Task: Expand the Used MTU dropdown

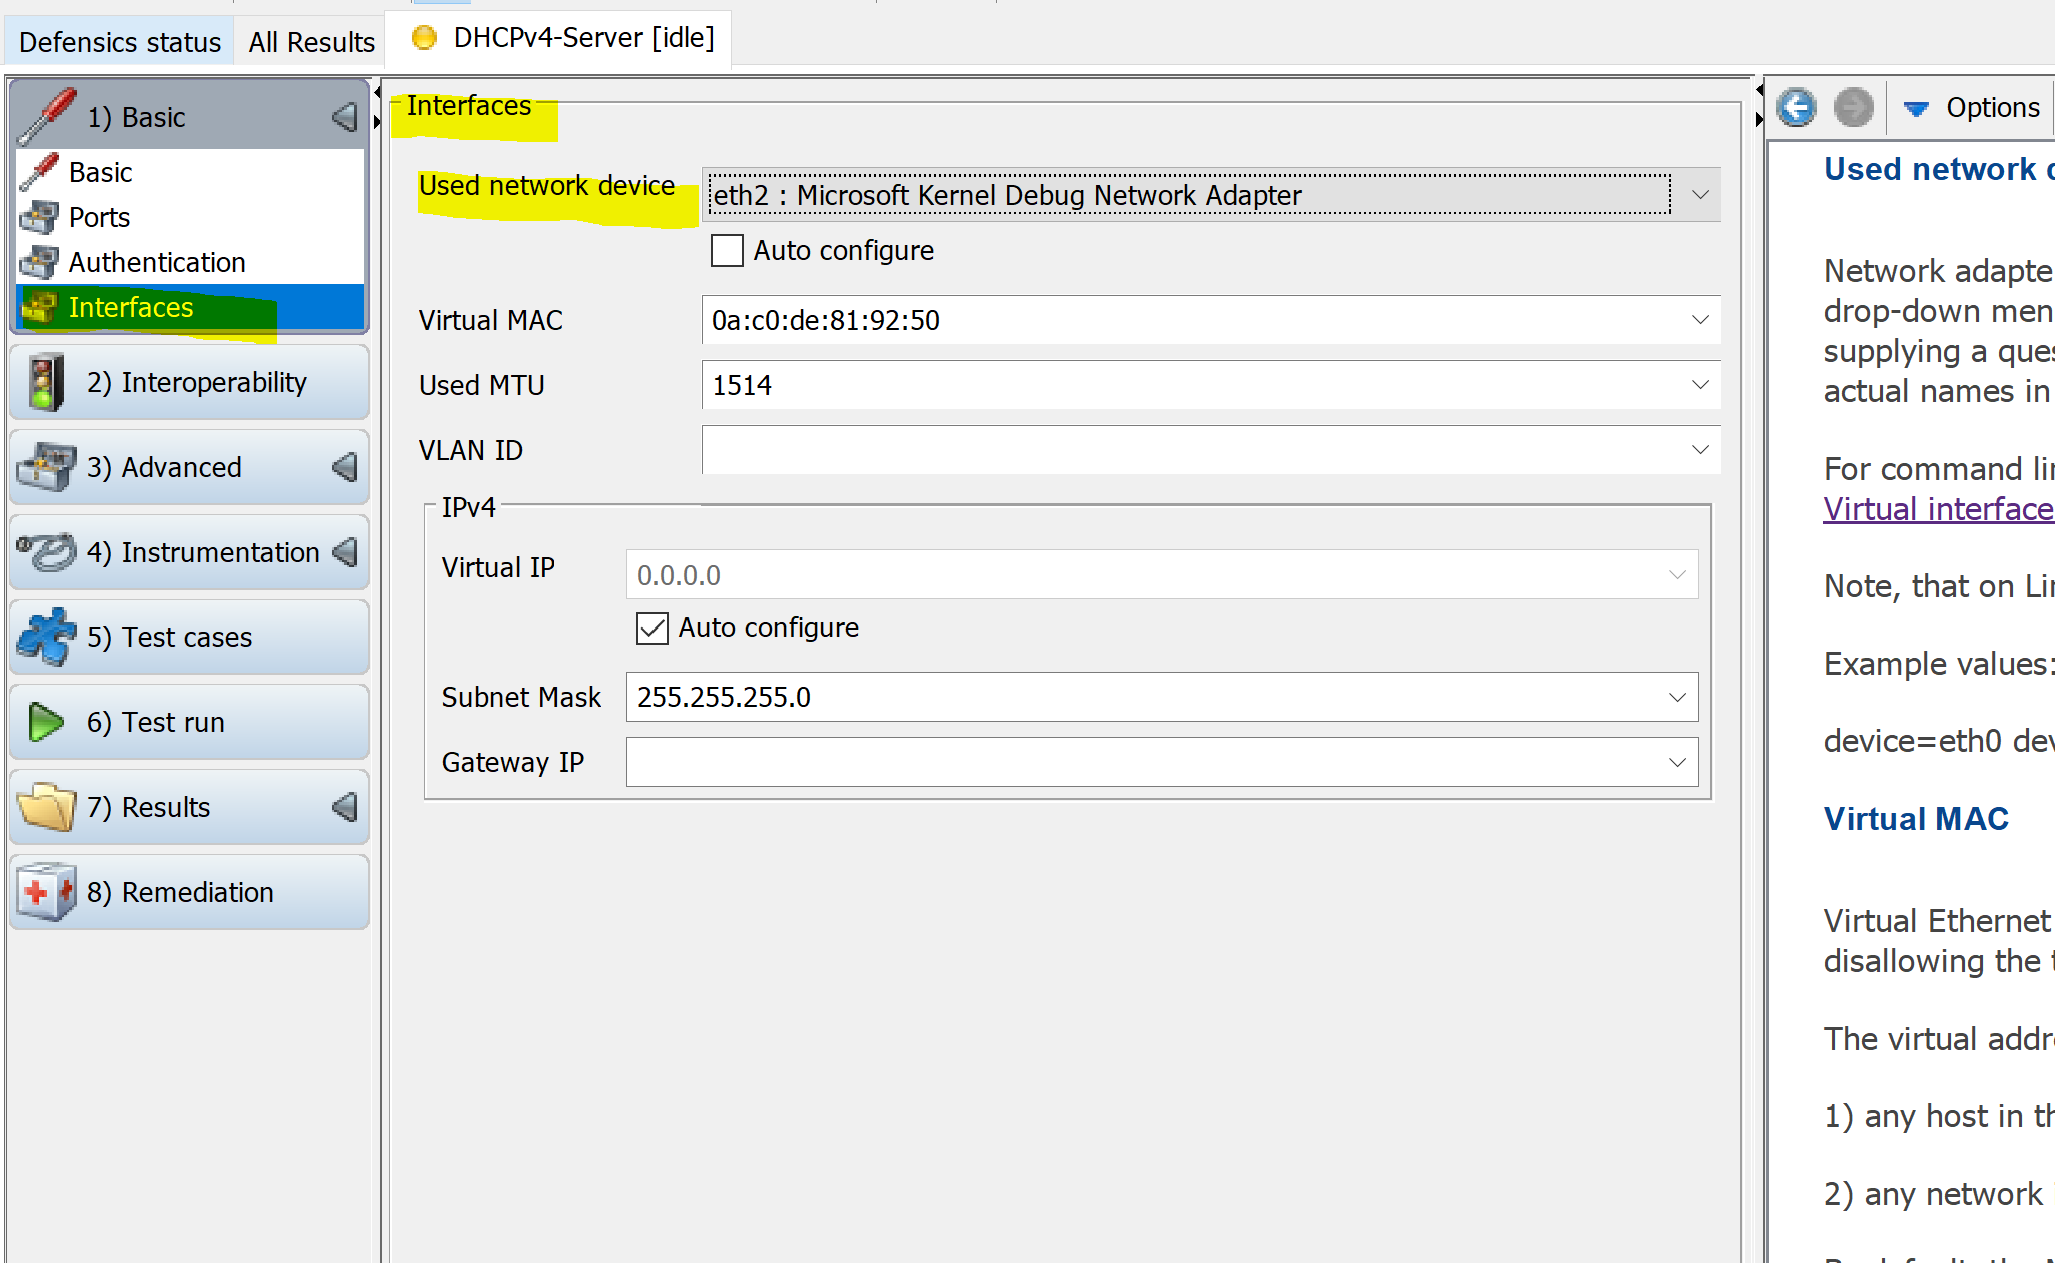Action: (1700, 385)
